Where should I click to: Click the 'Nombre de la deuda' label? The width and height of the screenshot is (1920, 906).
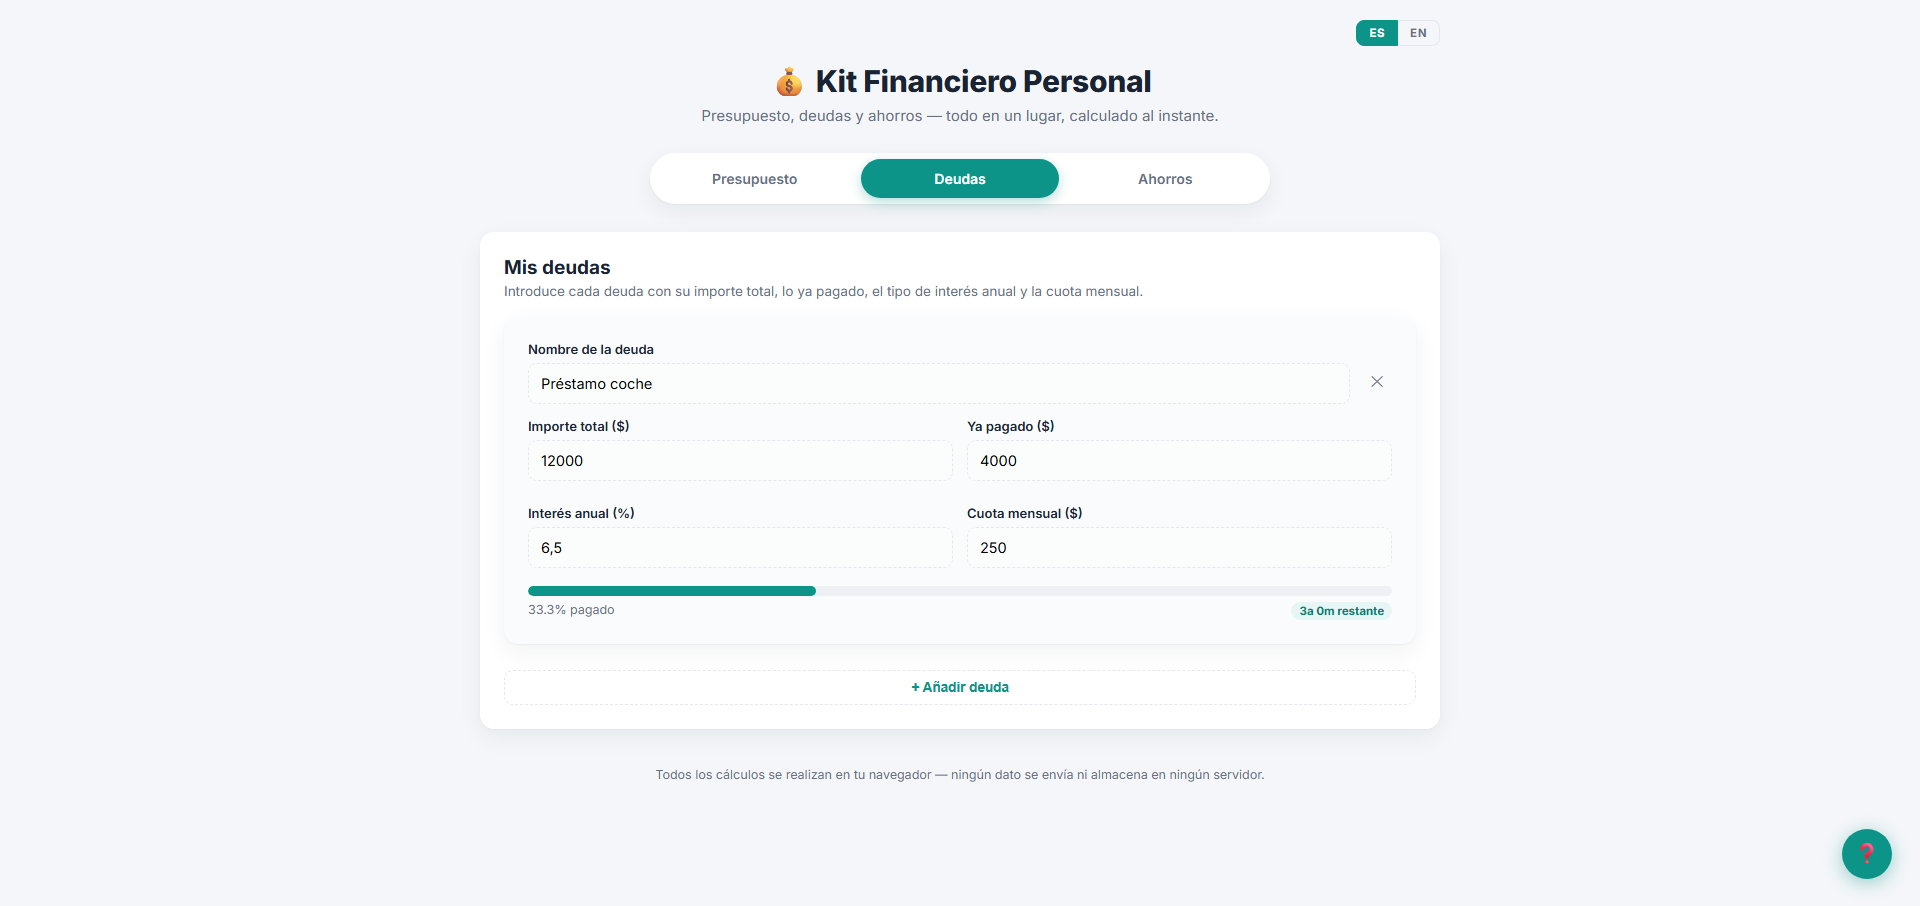pos(591,349)
